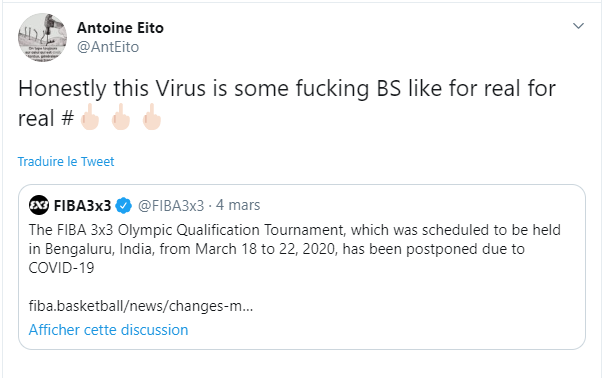Open the tweet options chevron menu
602x378 pixels.
pos(578,26)
